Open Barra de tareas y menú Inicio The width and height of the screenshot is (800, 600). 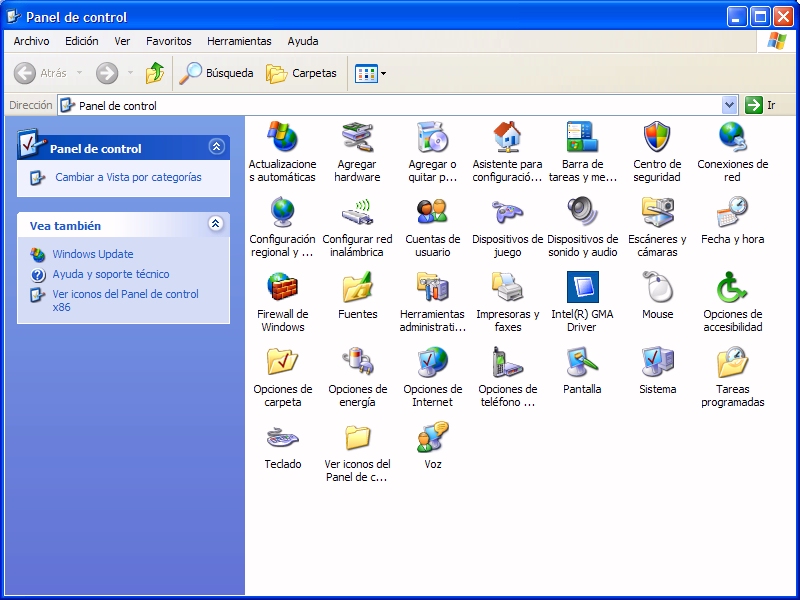click(x=582, y=137)
